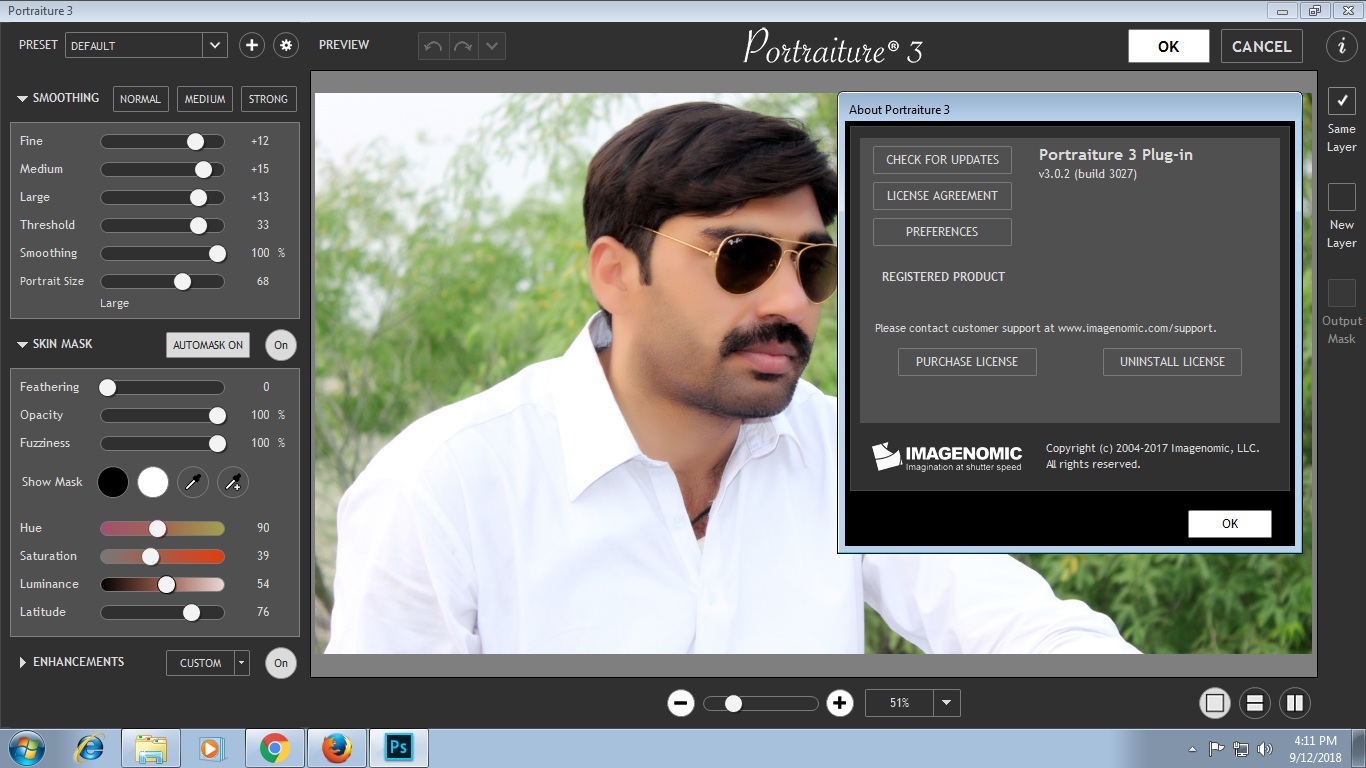Enable New Layer output checkbox
Image resolution: width=1366 pixels, height=768 pixels.
1342,197
